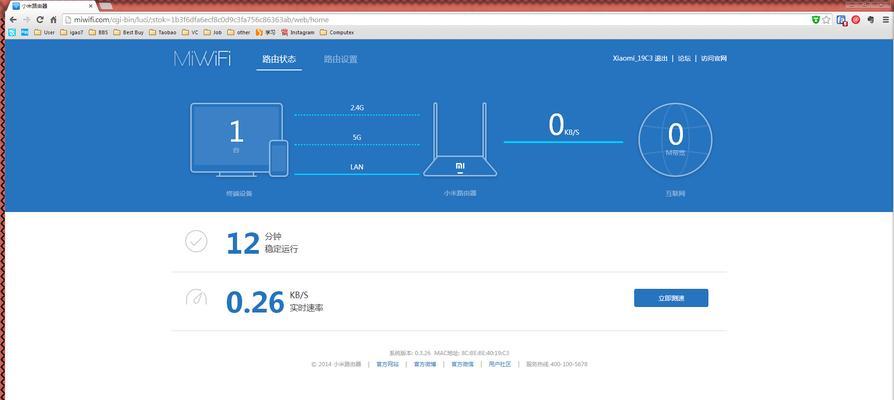Click the Mi router illustration

tap(460, 140)
